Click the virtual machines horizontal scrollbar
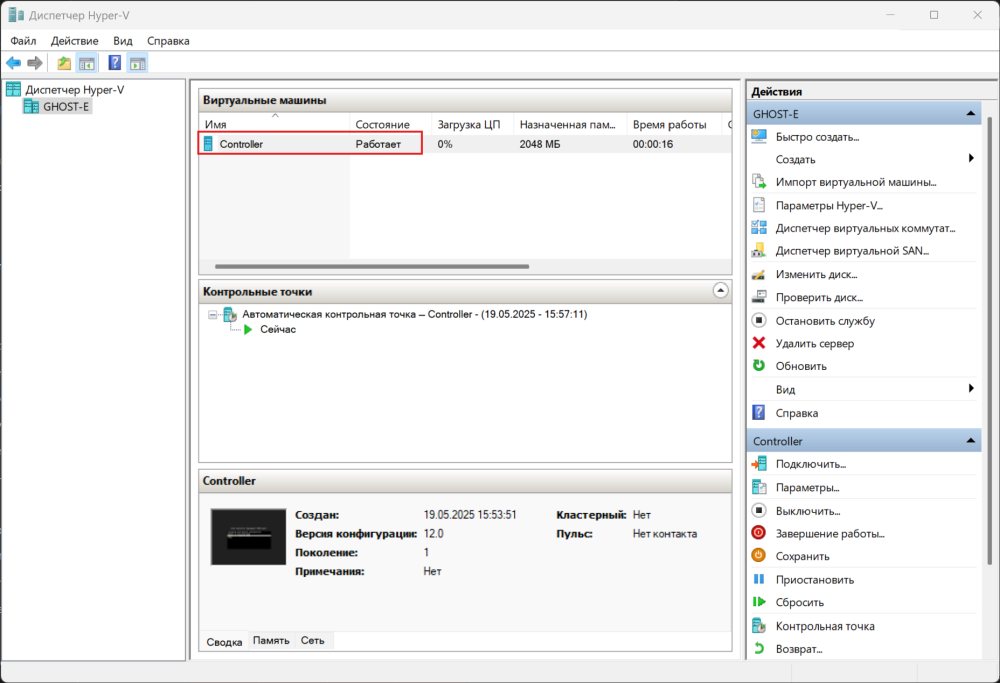 pyautogui.click(x=372, y=267)
